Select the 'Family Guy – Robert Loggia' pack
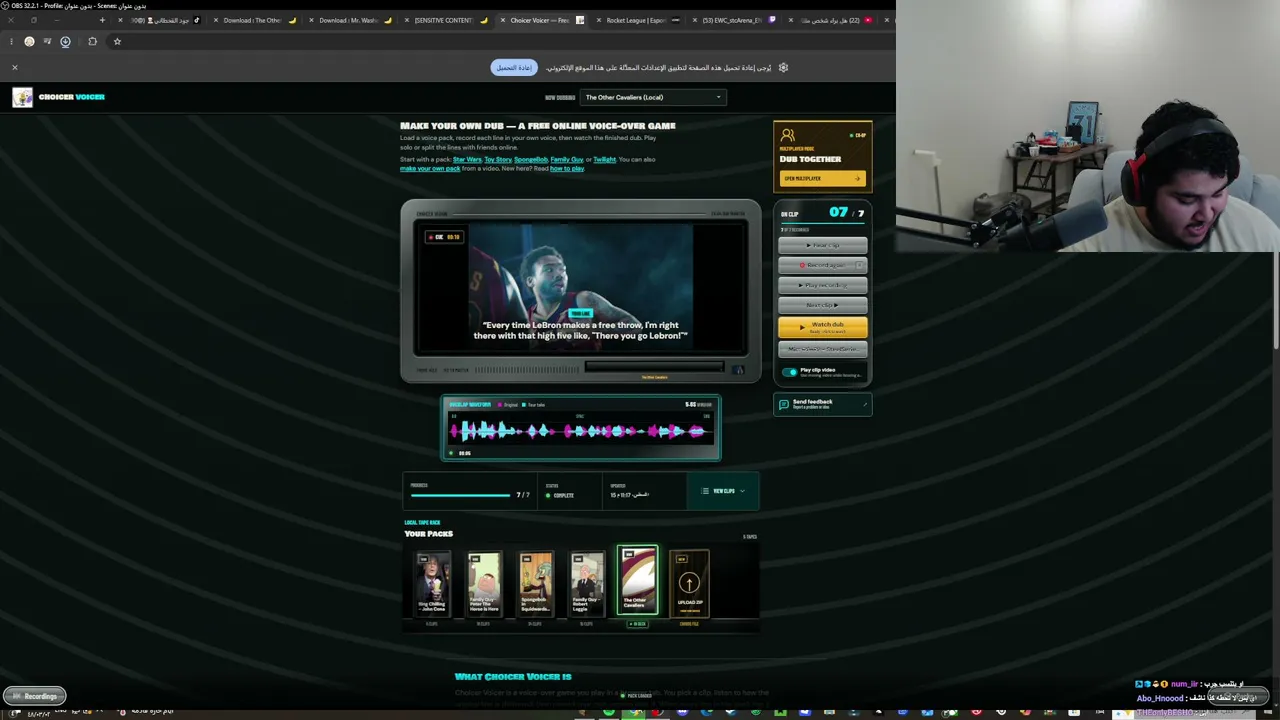Image resolution: width=1280 pixels, height=720 pixels. [x=587, y=584]
